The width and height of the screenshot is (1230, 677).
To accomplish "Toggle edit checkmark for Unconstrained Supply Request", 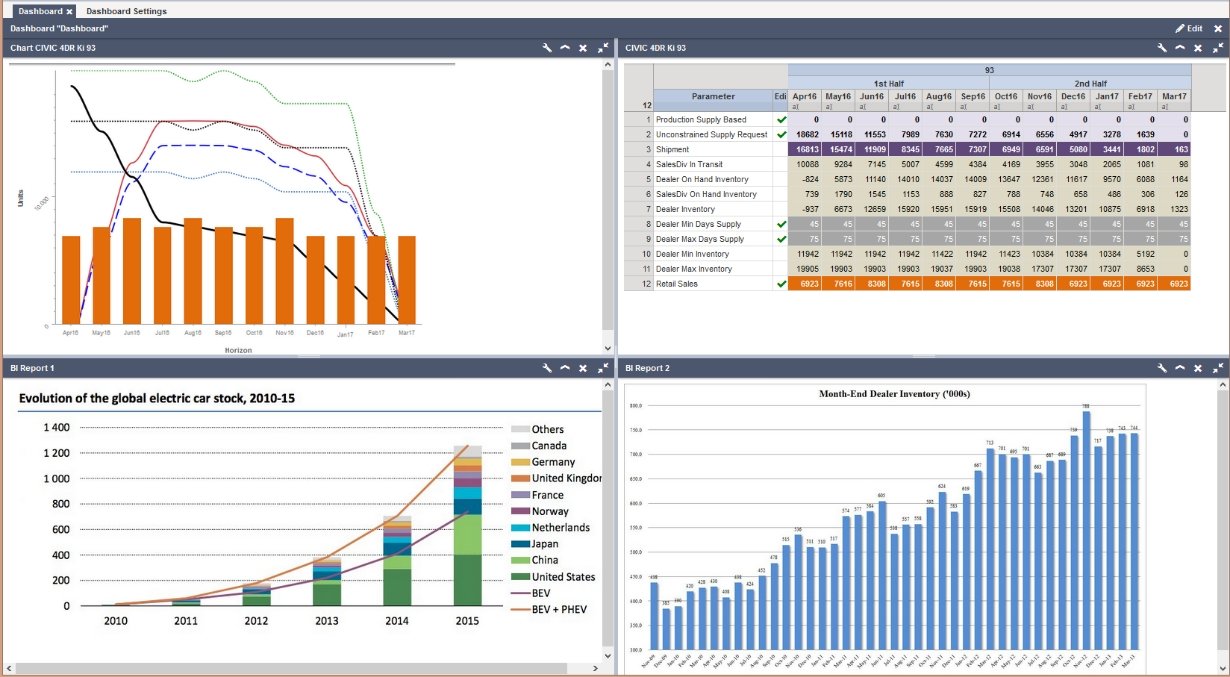I will (x=781, y=134).
